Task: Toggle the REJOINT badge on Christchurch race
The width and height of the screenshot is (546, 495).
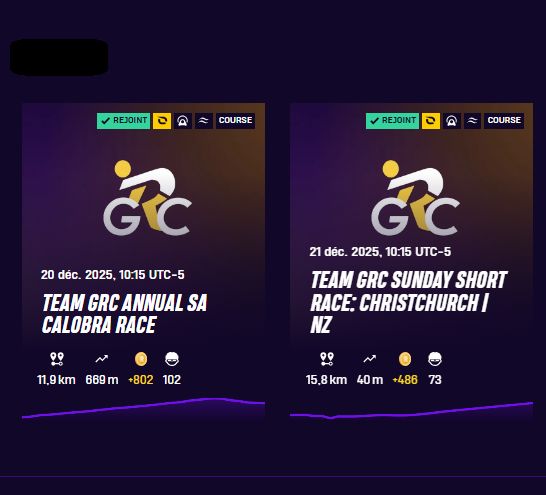Action: click(x=392, y=121)
